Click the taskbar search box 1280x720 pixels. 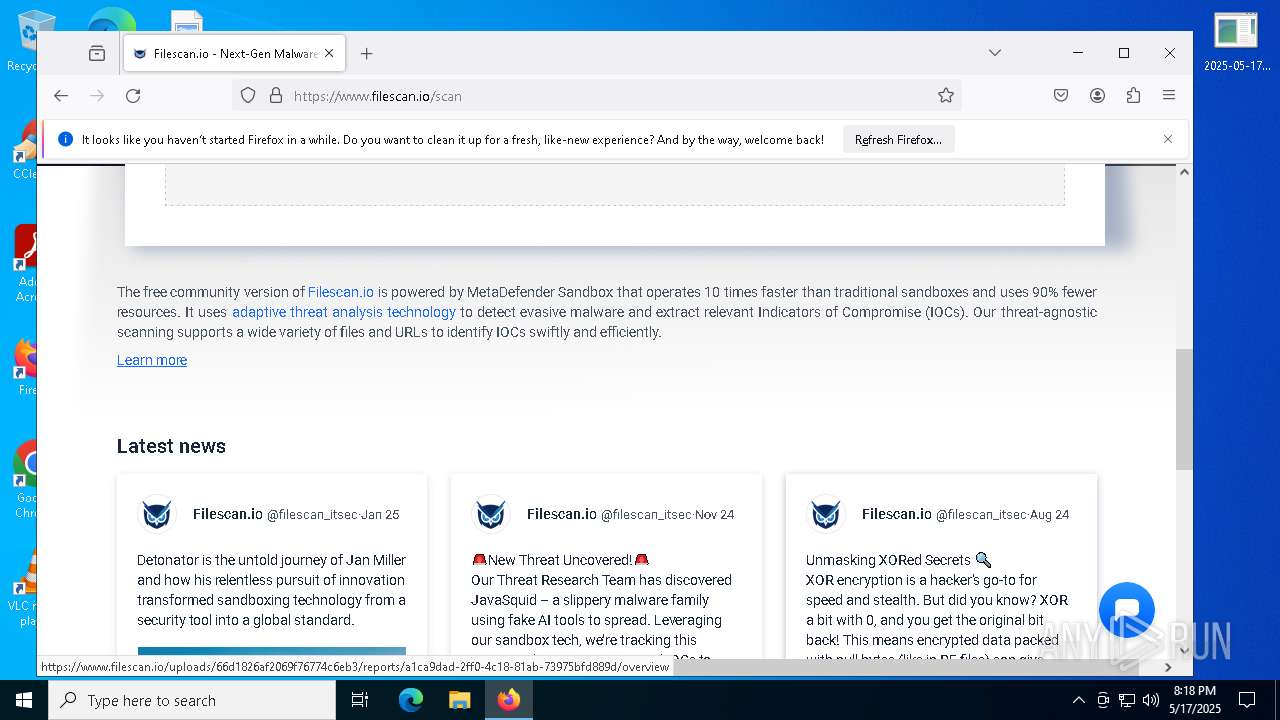[192, 700]
